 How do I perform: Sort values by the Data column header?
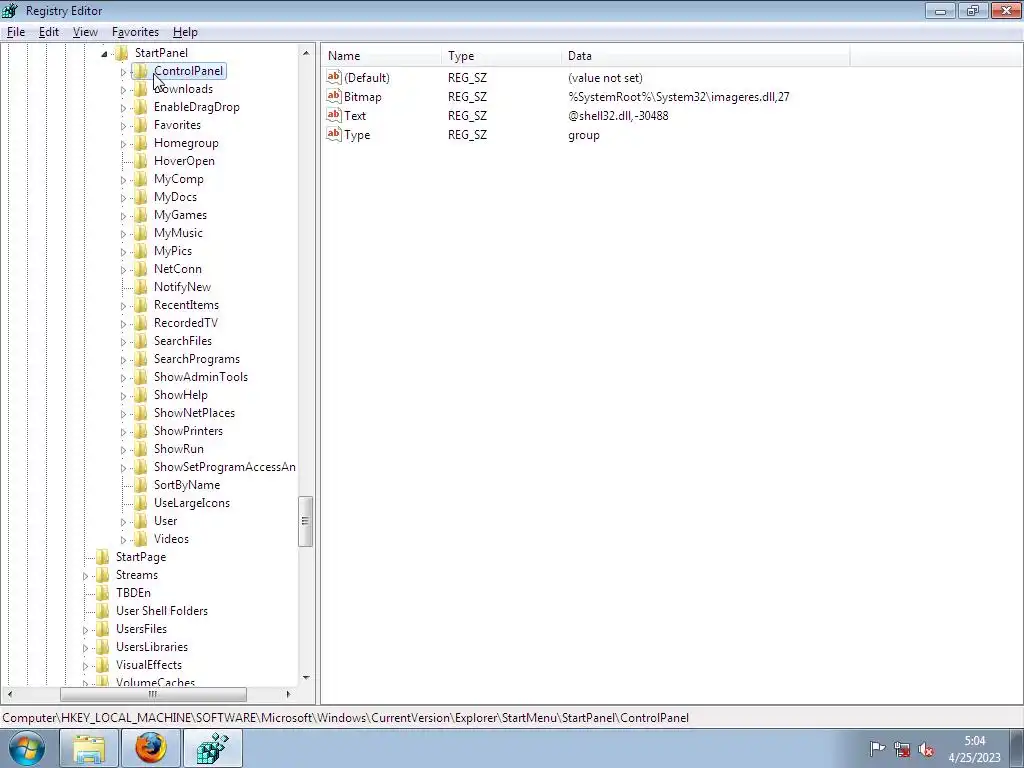pyautogui.click(x=705, y=56)
